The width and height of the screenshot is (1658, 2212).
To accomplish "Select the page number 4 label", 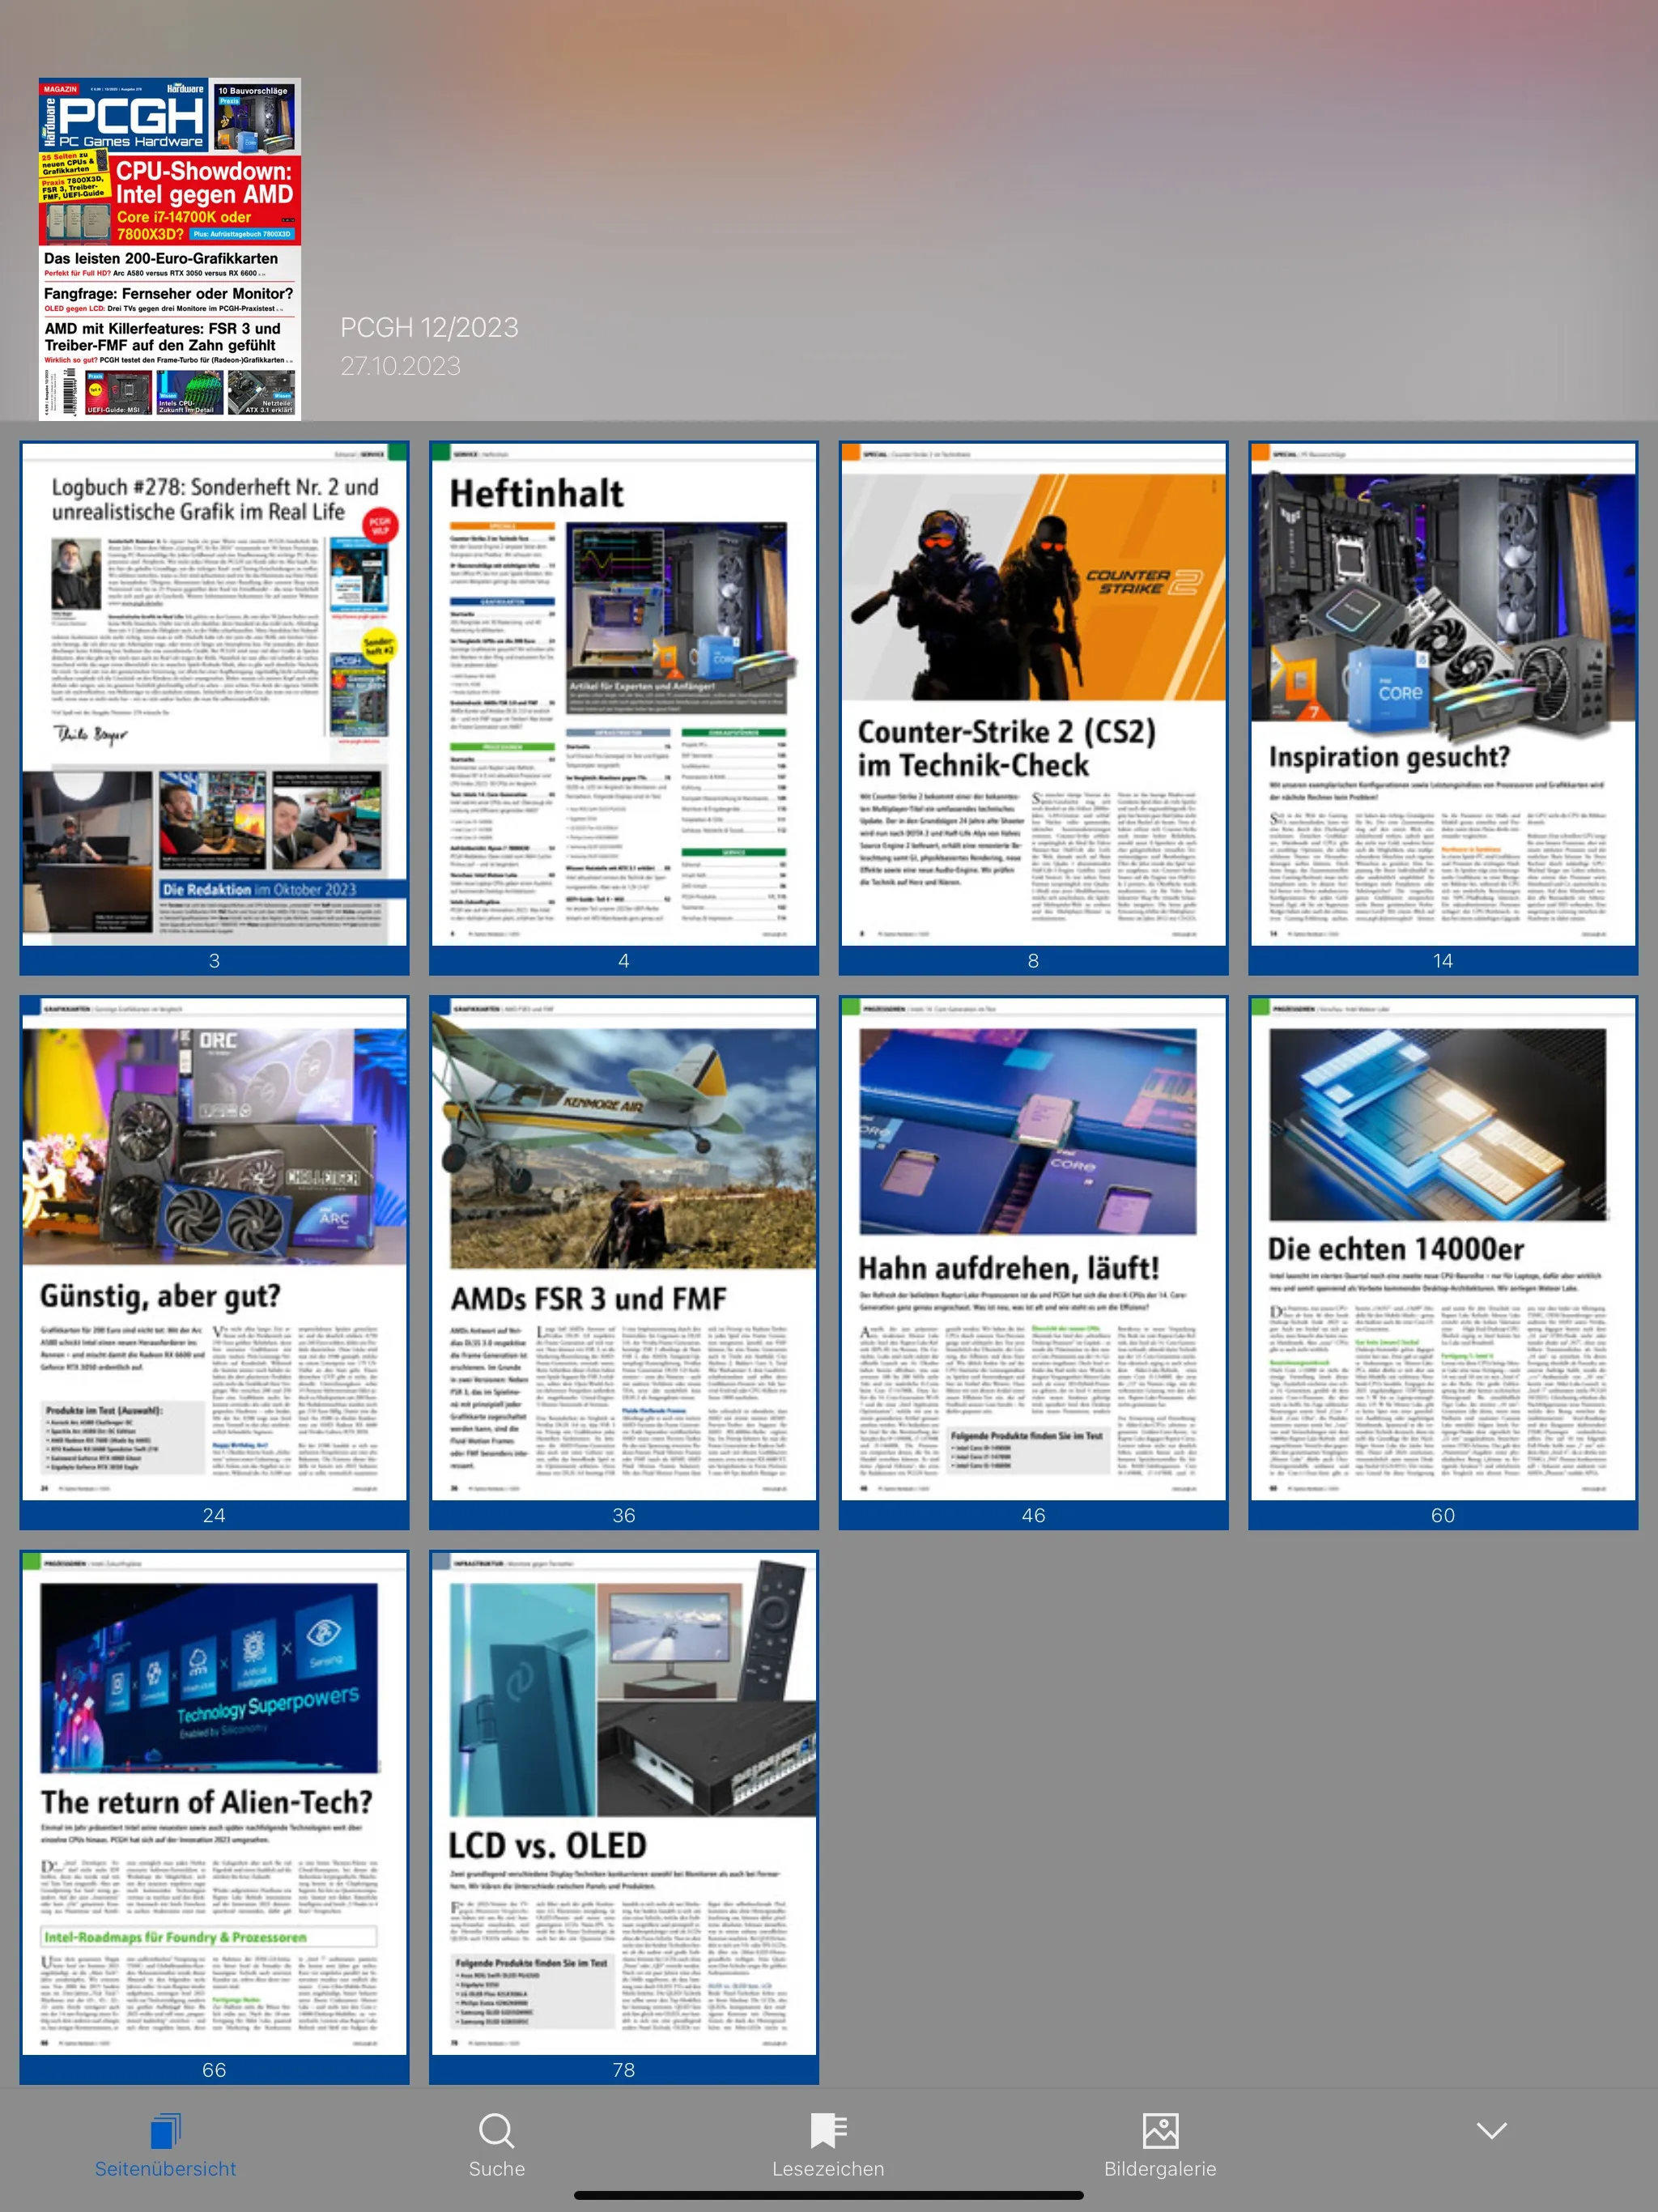I will click(624, 961).
